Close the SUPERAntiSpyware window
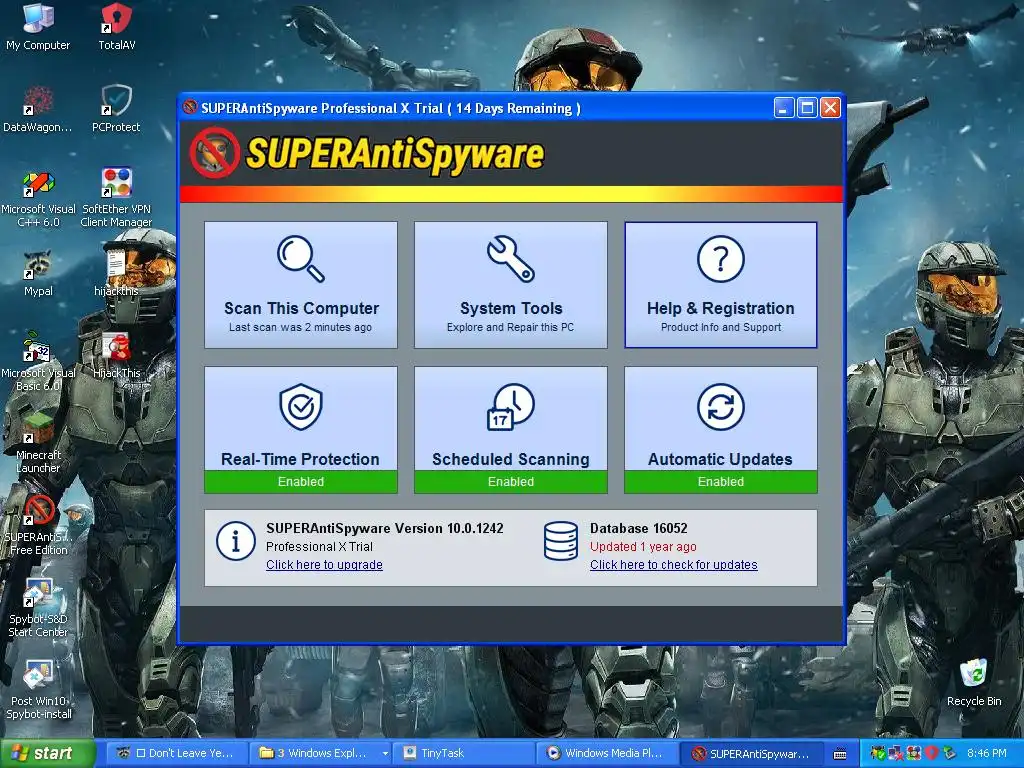The width and height of the screenshot is (1024, 768). click(830, 108)
